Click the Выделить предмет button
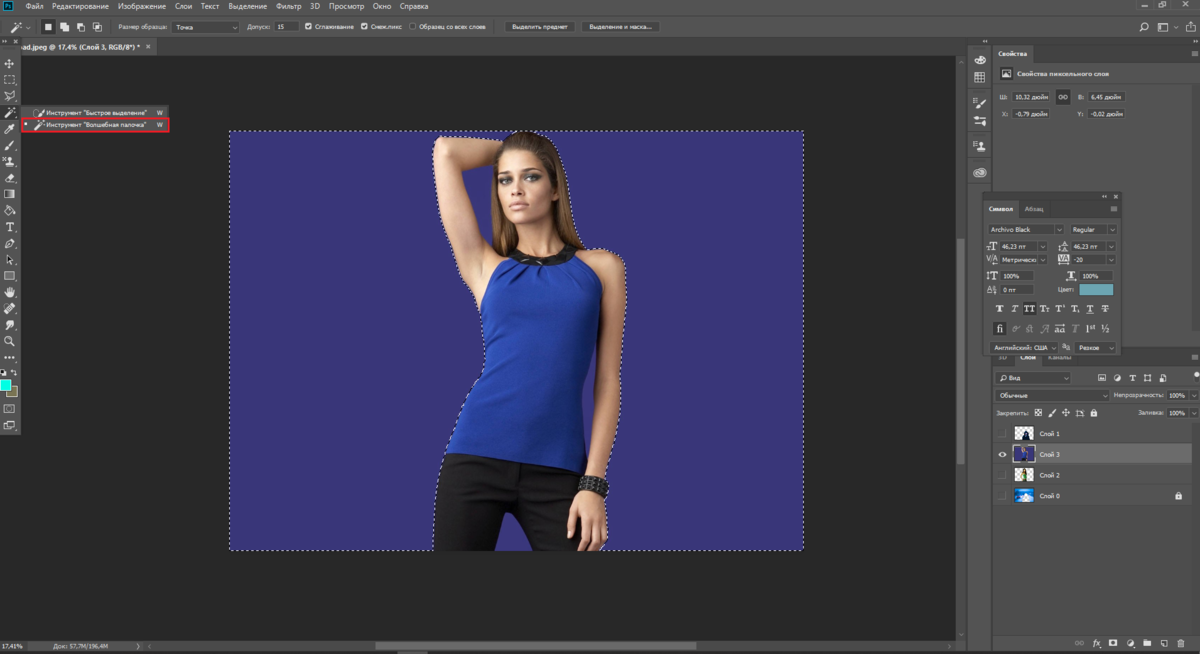Image resolution: width=1200 pixels, height=654 pixels. tap(539, 27)
